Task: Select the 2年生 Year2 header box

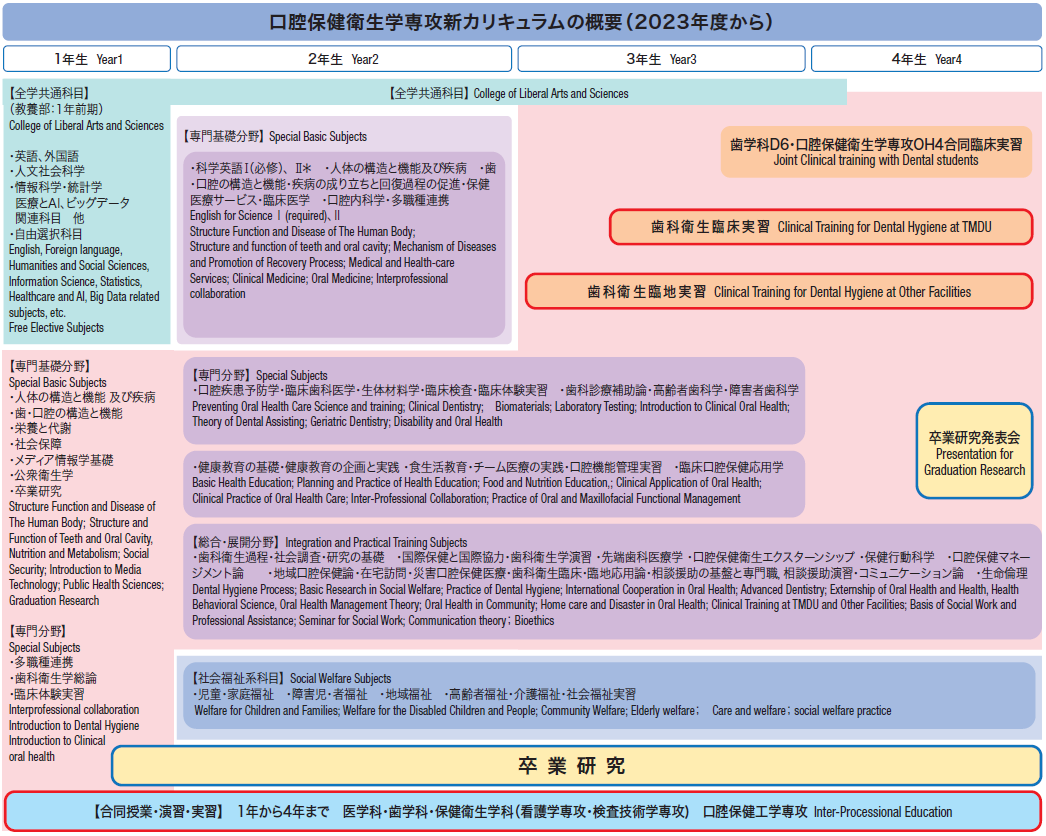Action: 344,59
